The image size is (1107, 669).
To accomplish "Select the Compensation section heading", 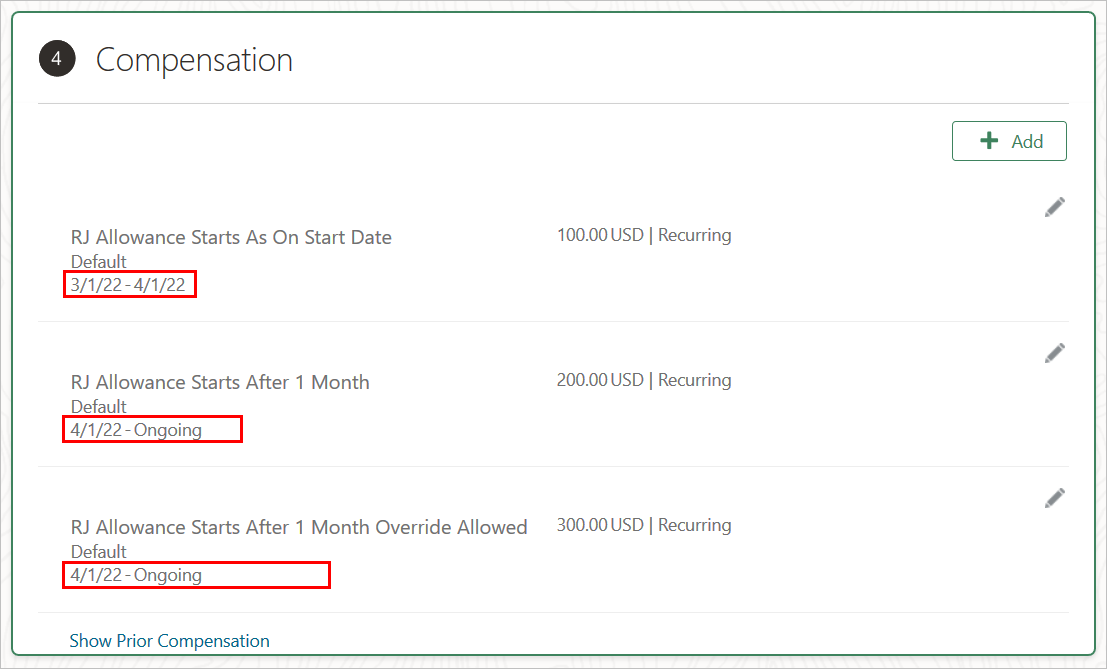I will click(194, 60).
